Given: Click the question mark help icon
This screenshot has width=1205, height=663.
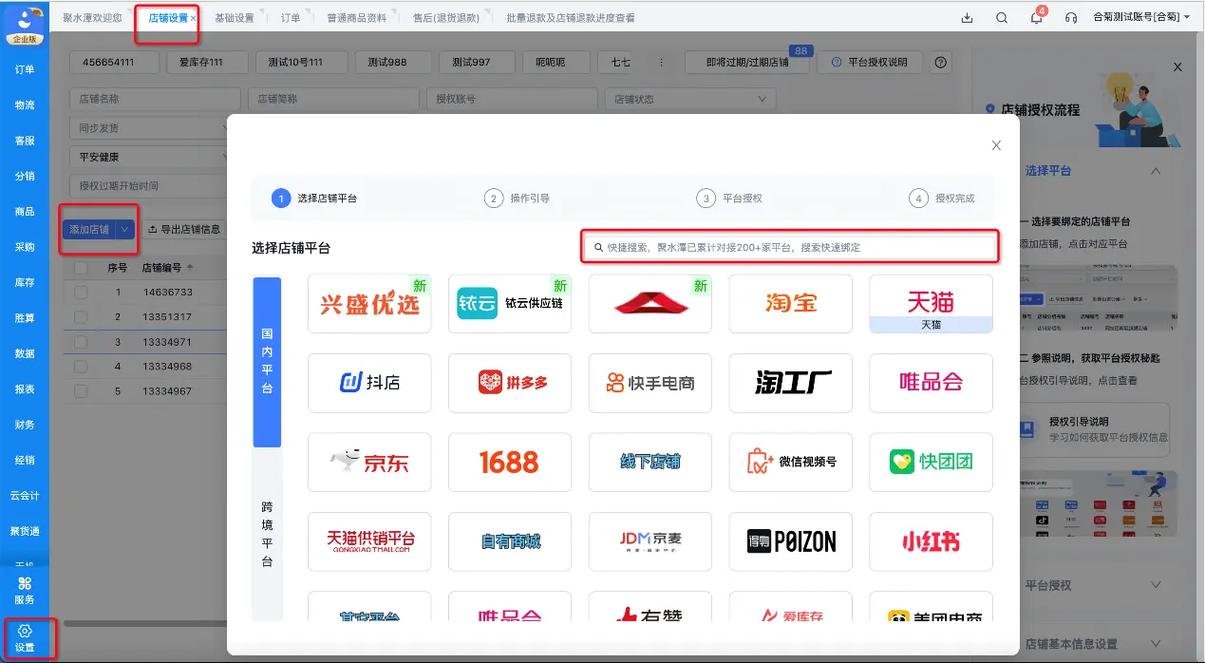Looking at the screenshot, I should point(941,62).
